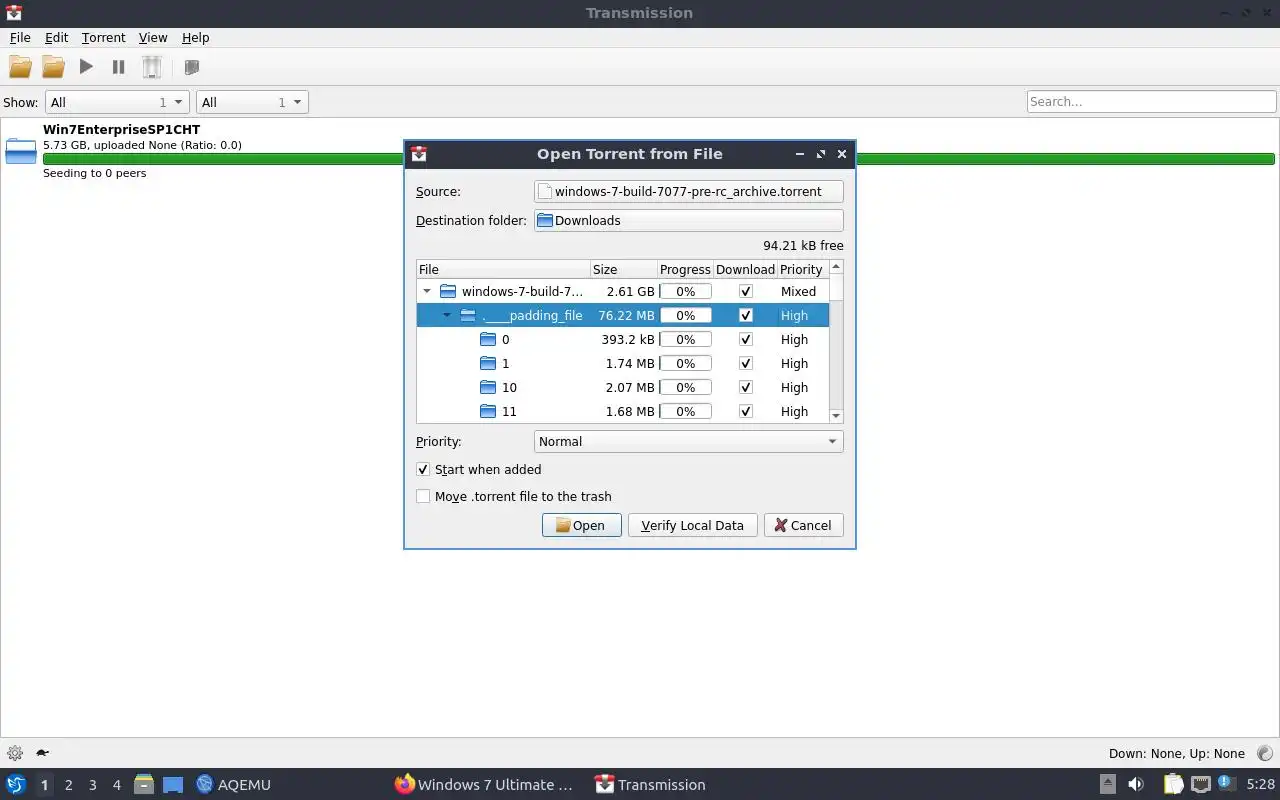This screenshot has width=1280, height=800.
Task: Click Verify Local Data button
Action: tap(692, 525)
